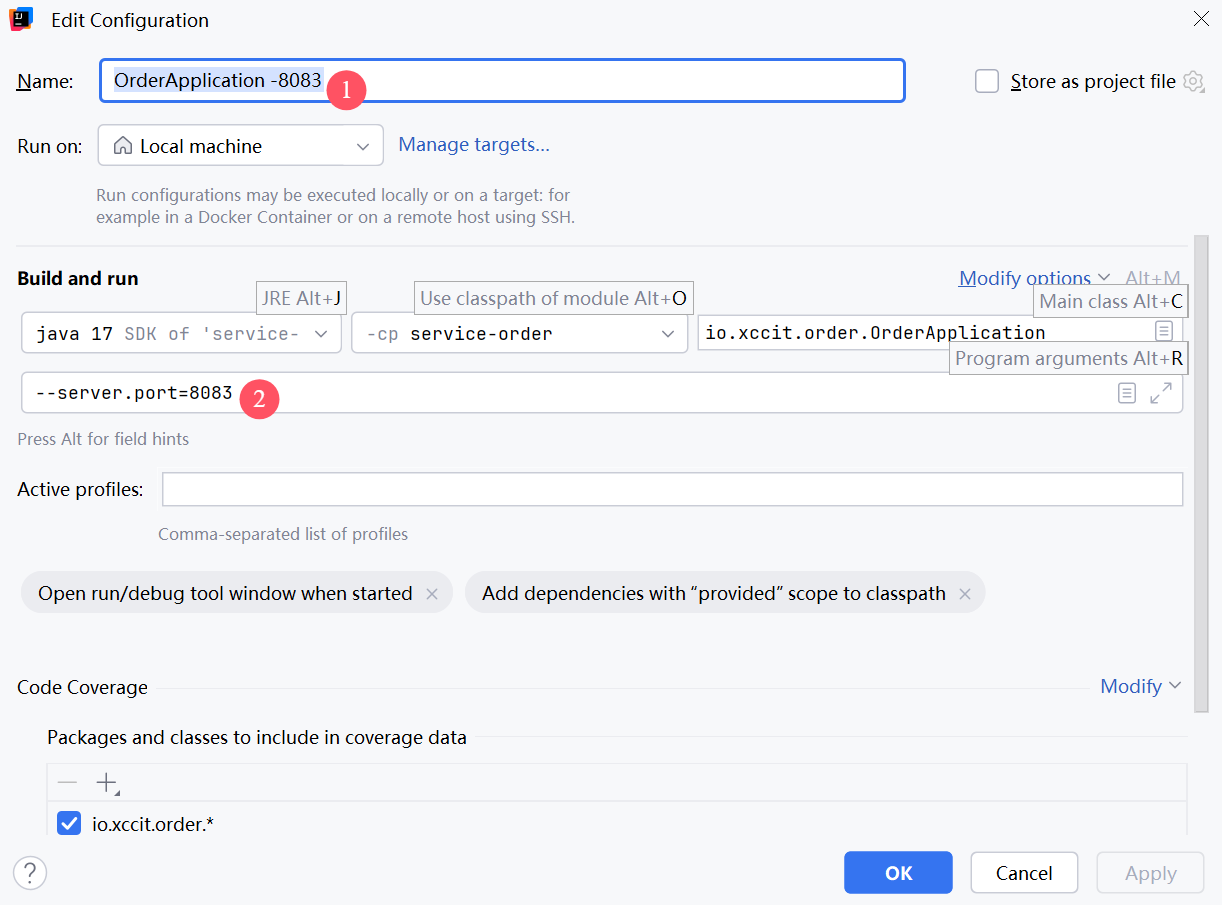This screenshot has width=1222, height=905.
Task: Remove the 'Add dependencies with provided scope' chip
Action: click(x=965, y=594)
